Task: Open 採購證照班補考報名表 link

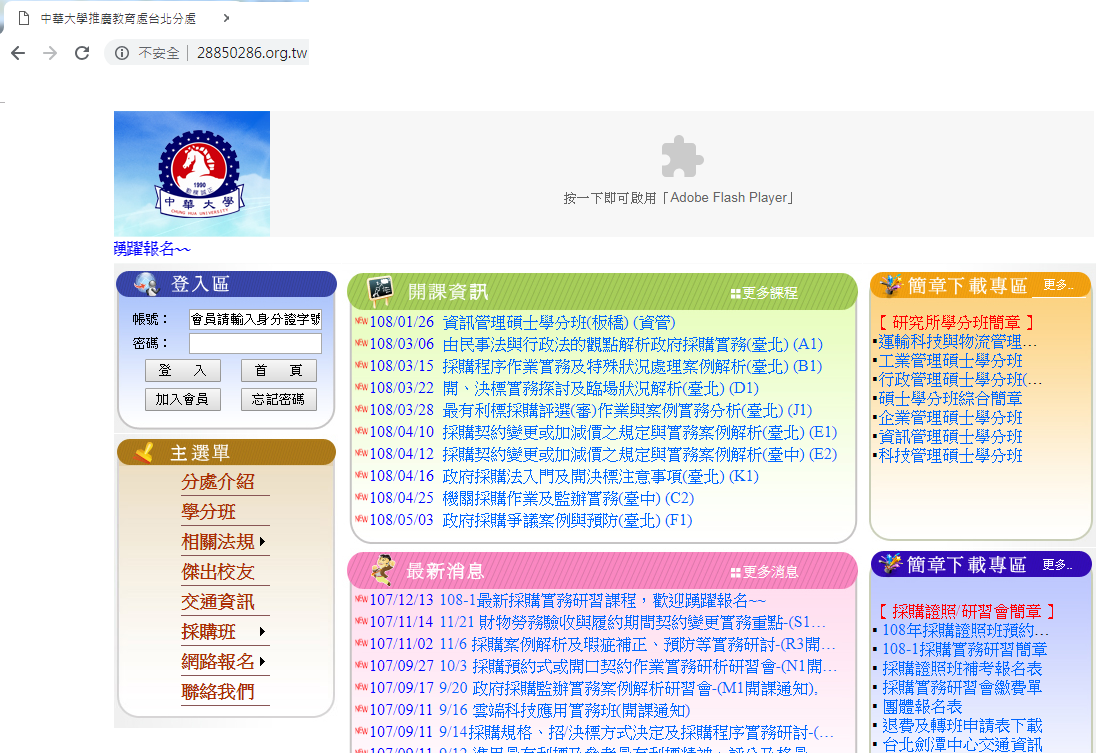Action: coord(962,669)
